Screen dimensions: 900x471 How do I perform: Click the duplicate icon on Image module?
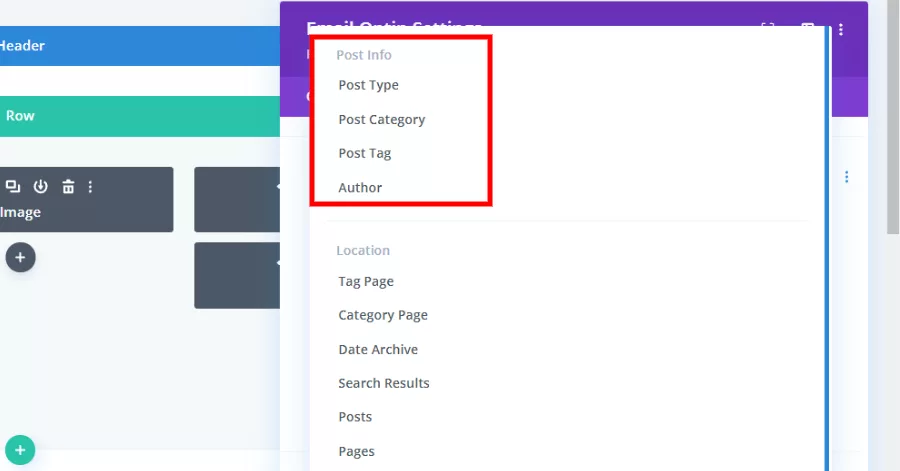point(13,186)
